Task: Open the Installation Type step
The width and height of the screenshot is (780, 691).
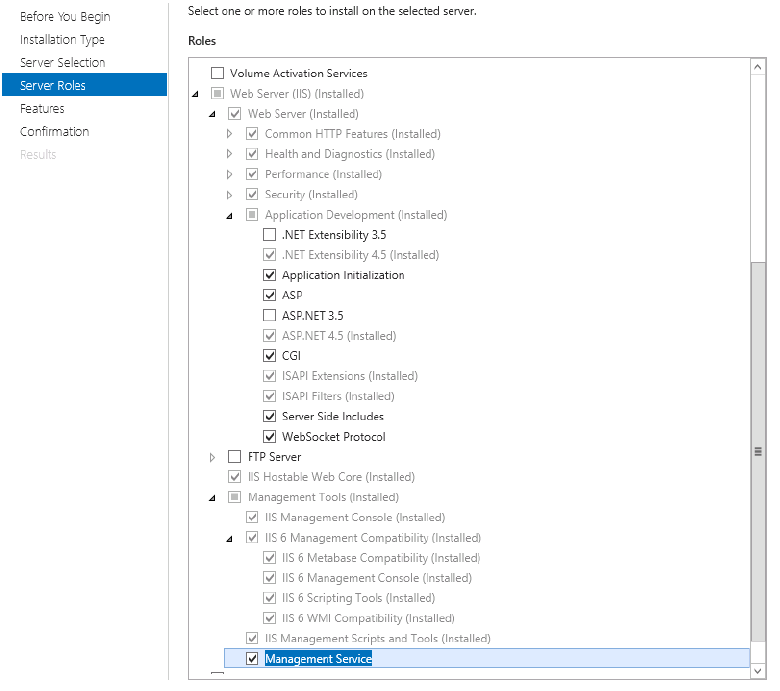Action: pyautogui.click(x=62, y=40)
